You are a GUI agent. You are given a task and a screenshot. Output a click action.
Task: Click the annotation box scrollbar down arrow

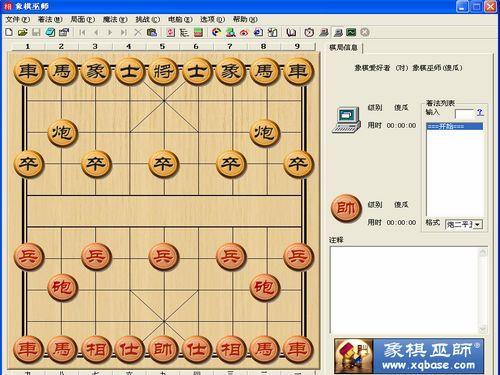[x=483, y=329]
